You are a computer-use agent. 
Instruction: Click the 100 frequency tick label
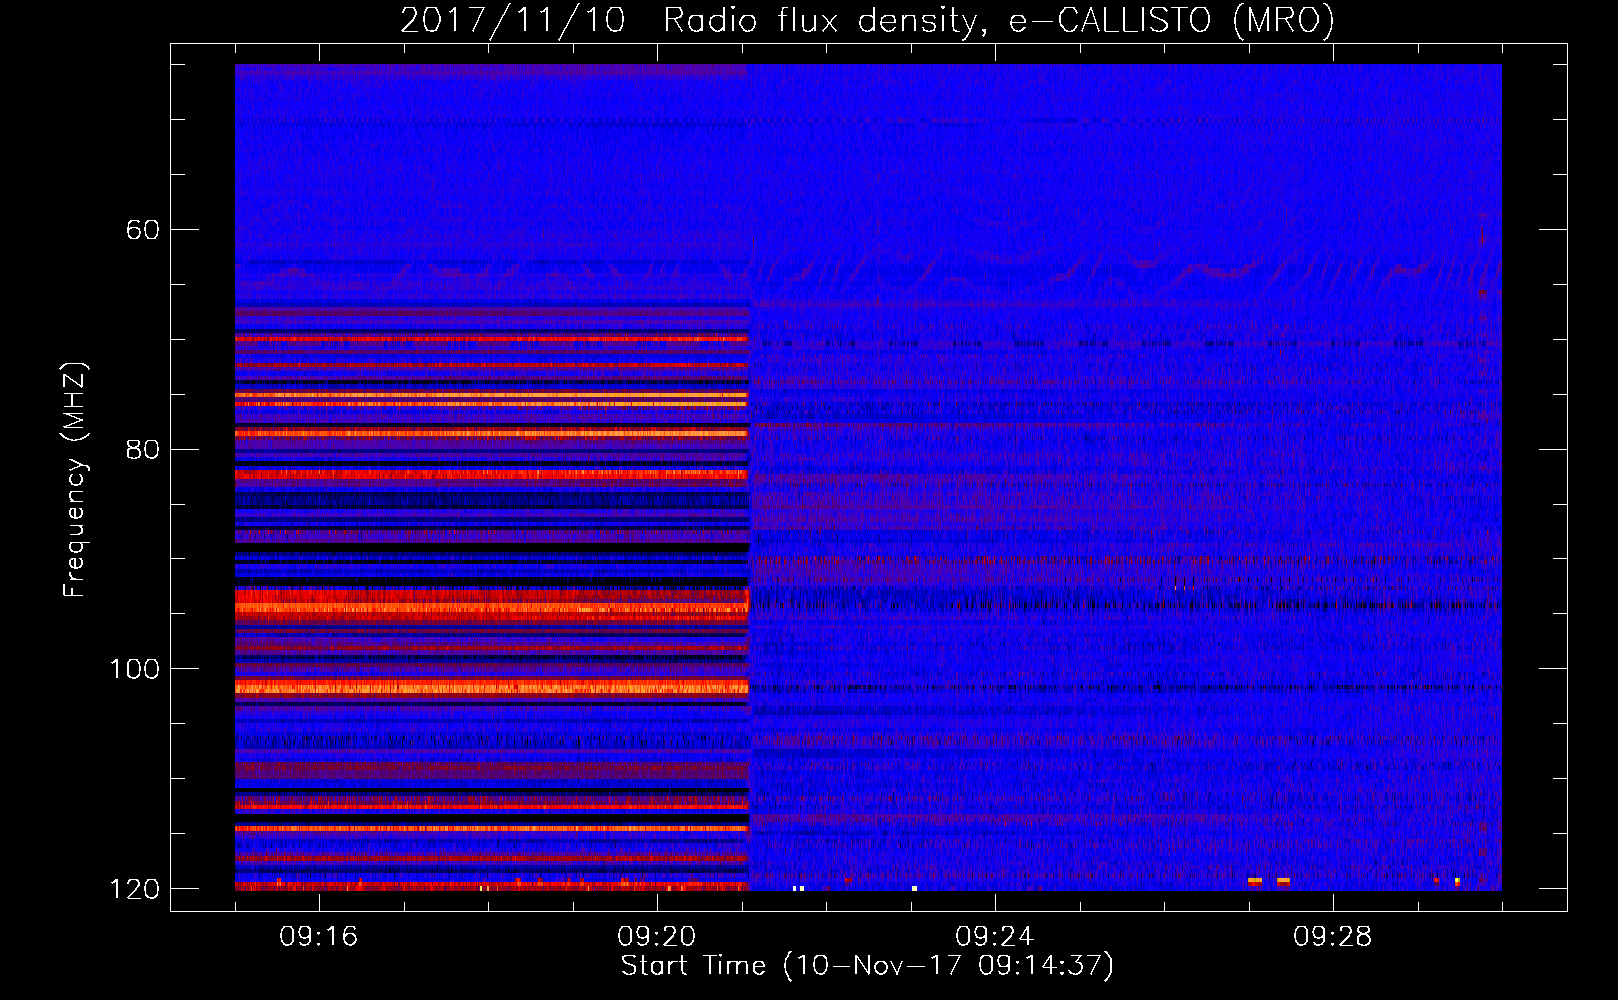pyautogui.click(x=134, y=669)
